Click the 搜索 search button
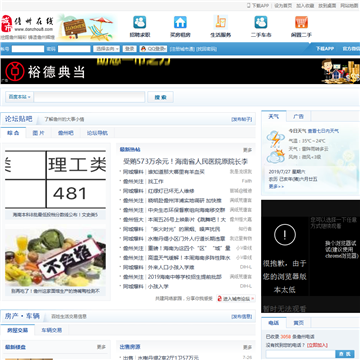This screenshot has height=360, width=360. tap(160, 97)
